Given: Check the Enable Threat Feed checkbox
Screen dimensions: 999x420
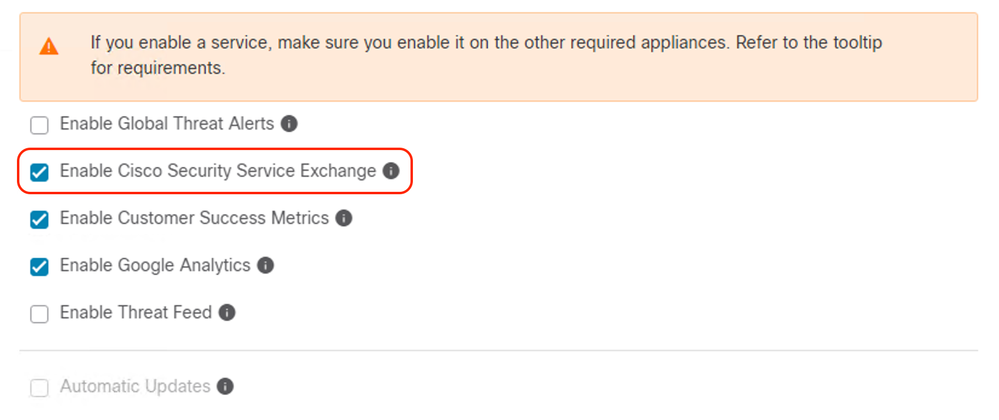Looking at the screenshot, I should pos(40,314).
